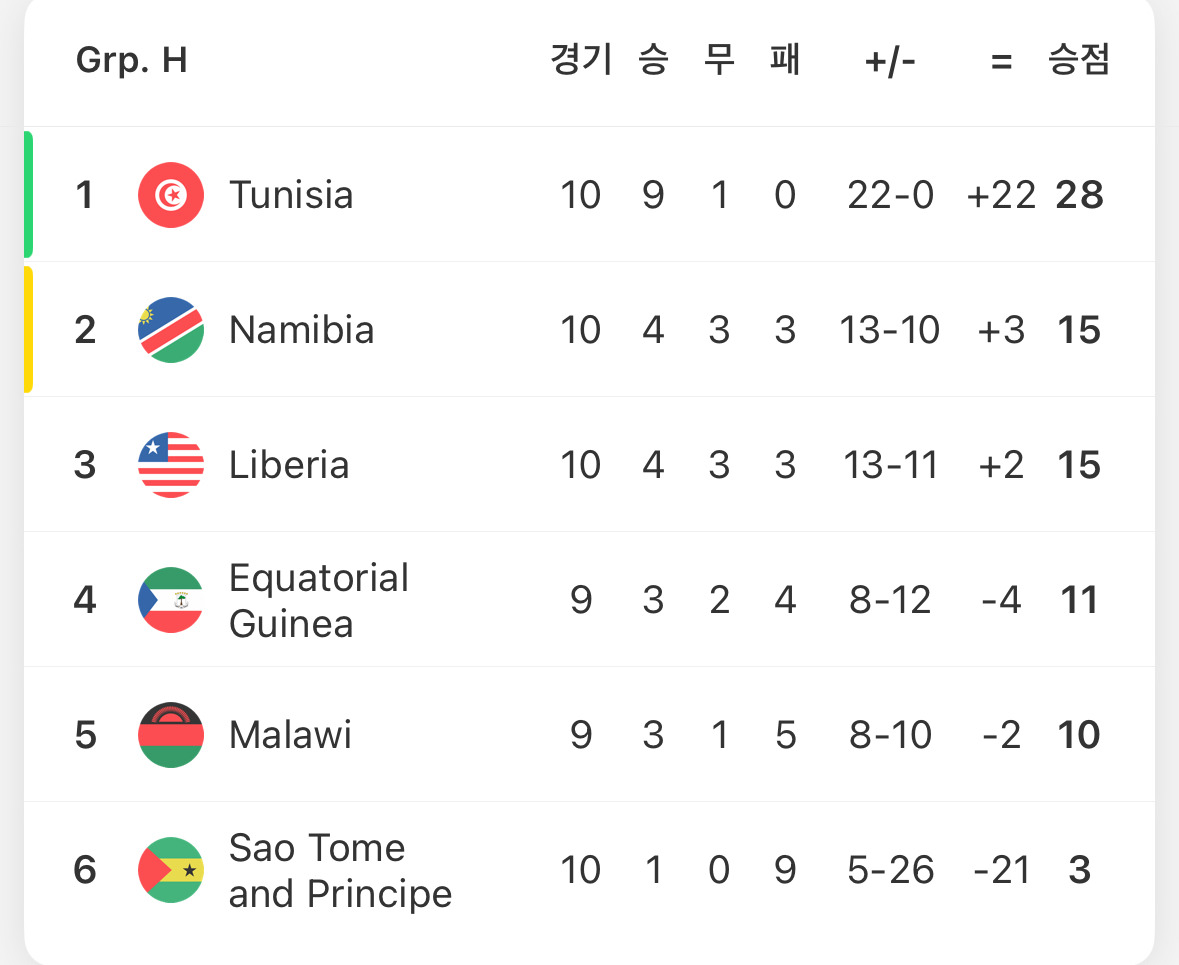This screenshot has width=1179, height=965.
Task: Open the Equatorial Guinea team page
Action: pyautogui.click(x=319, y=600)
